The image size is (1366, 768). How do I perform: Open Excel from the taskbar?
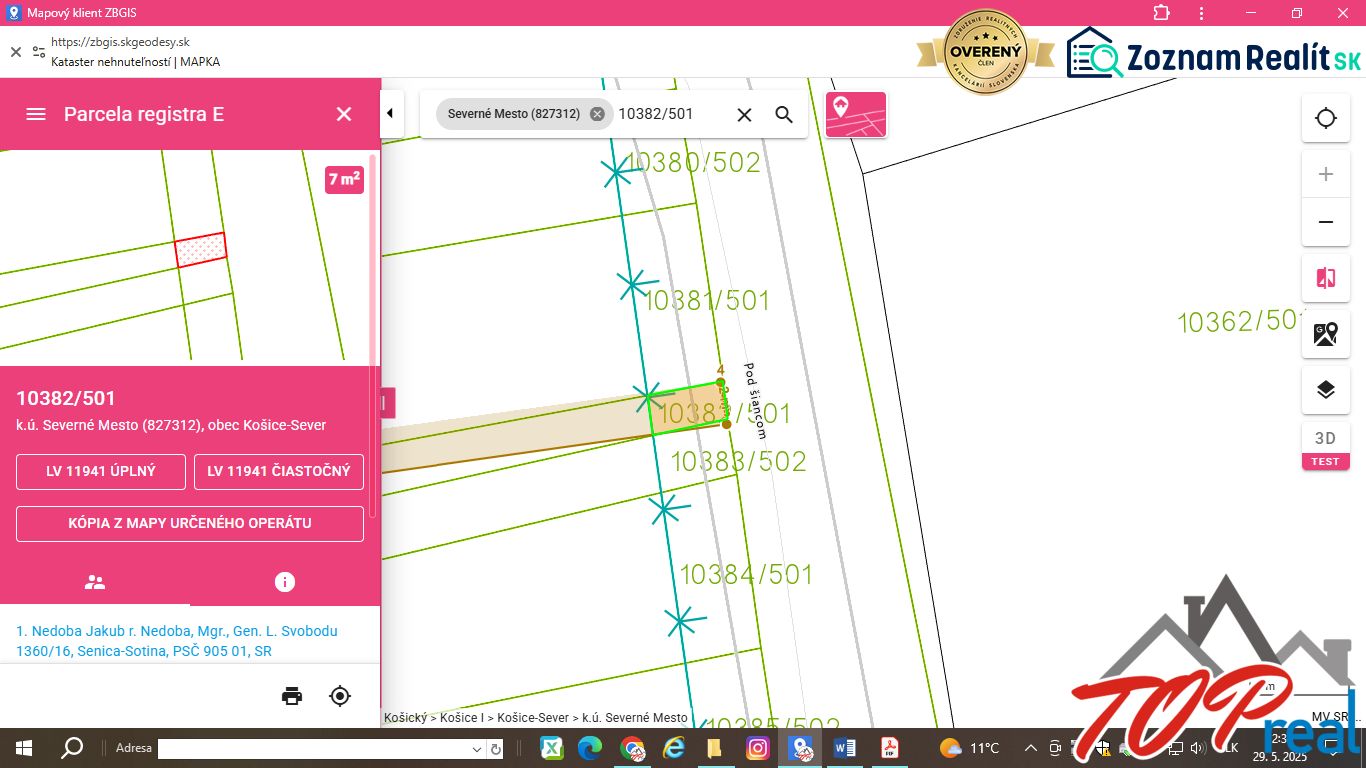[551, 748]
